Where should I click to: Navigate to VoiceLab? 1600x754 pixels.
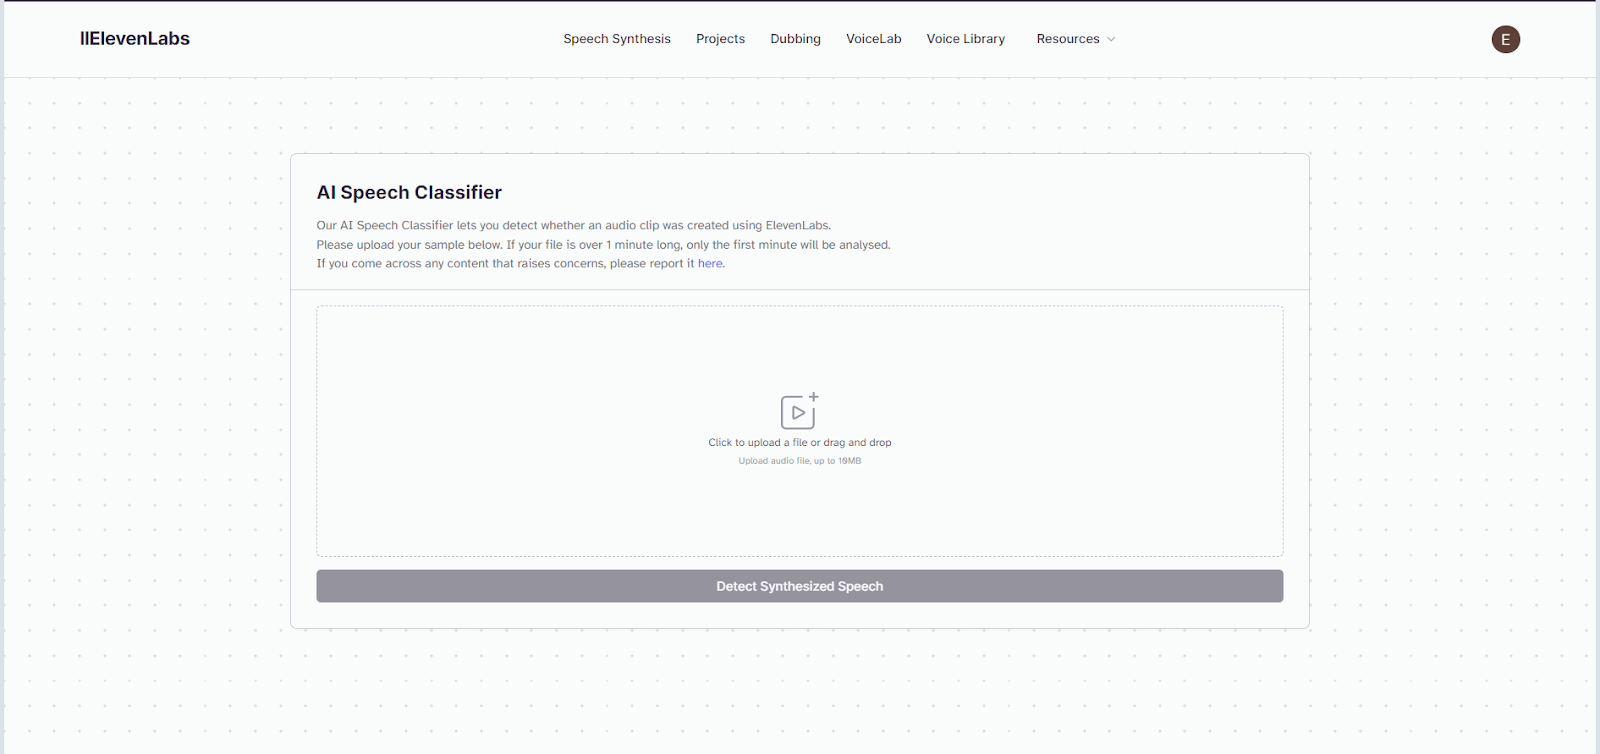pos(873,39)
